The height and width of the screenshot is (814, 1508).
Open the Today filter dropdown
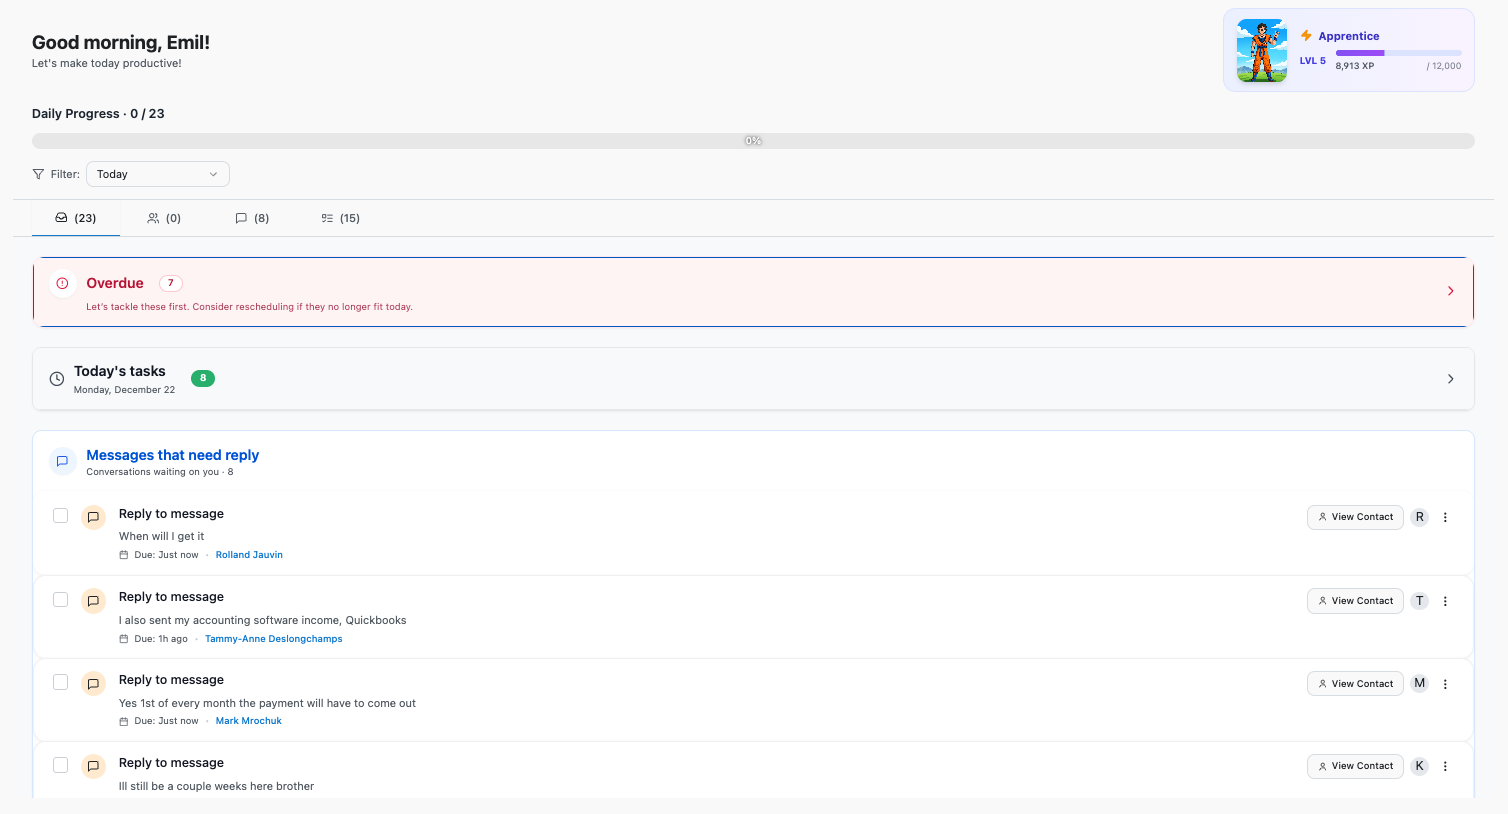[x=158, y=174]
